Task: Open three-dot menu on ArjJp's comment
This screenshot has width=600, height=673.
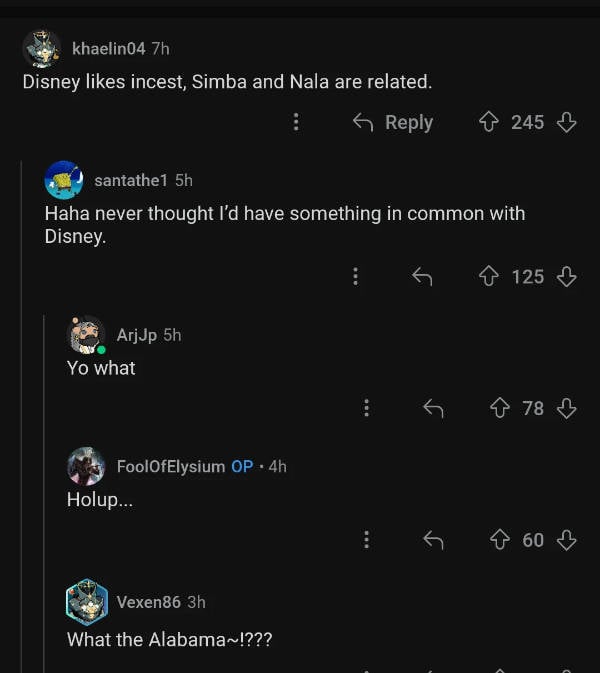Action: tap(366, 408)
